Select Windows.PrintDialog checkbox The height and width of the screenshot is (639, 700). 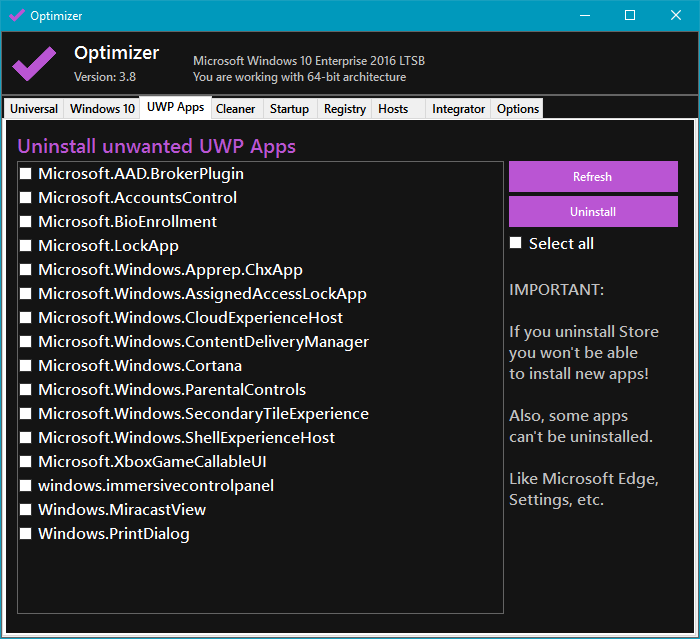[26, 534]
